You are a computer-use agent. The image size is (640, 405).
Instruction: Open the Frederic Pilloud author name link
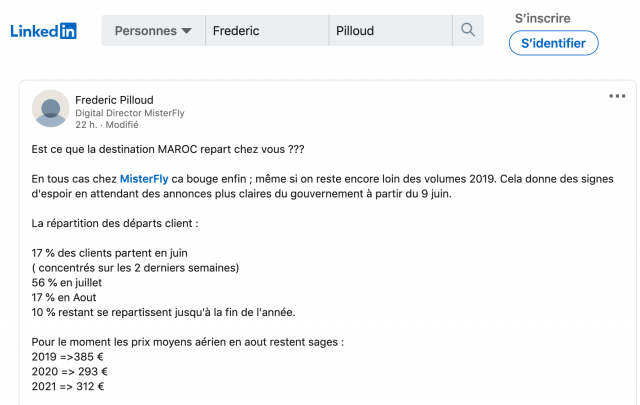114,100
